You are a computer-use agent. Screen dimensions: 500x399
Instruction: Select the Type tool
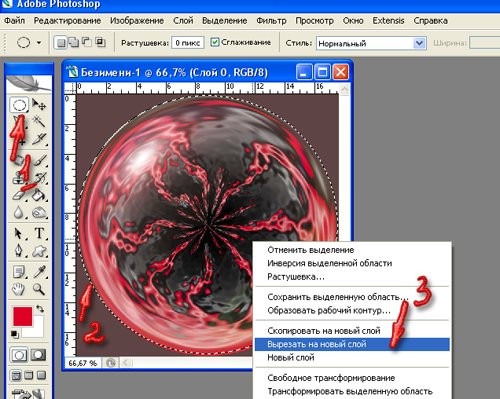point(39,233)
